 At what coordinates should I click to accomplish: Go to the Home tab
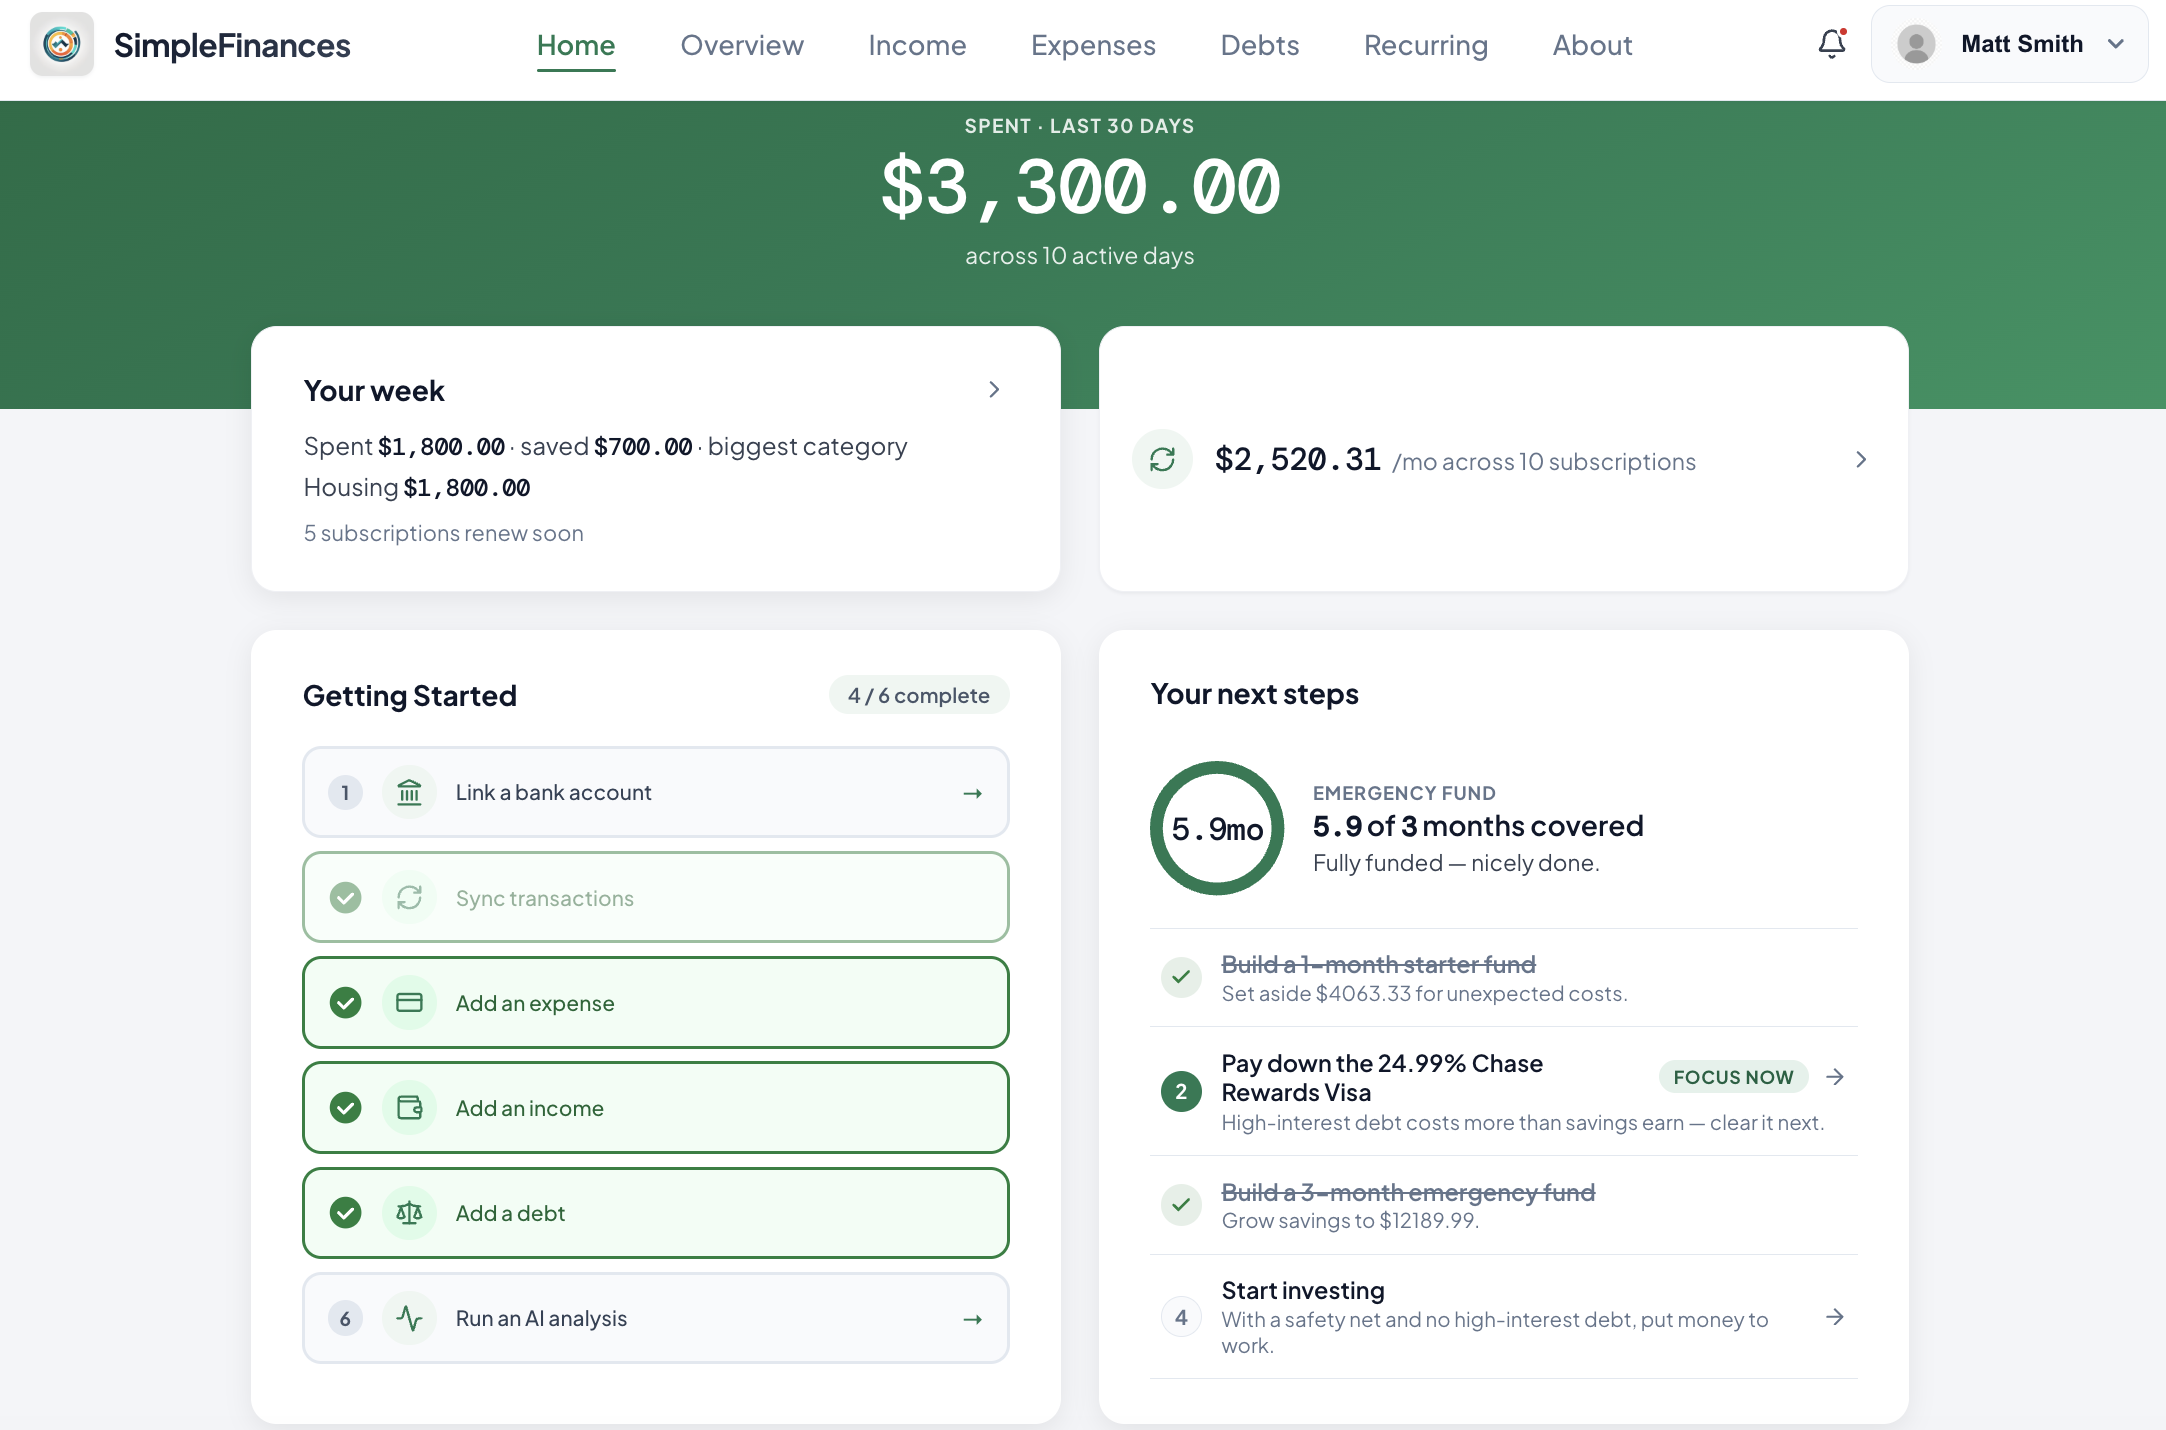pos(576,45)
